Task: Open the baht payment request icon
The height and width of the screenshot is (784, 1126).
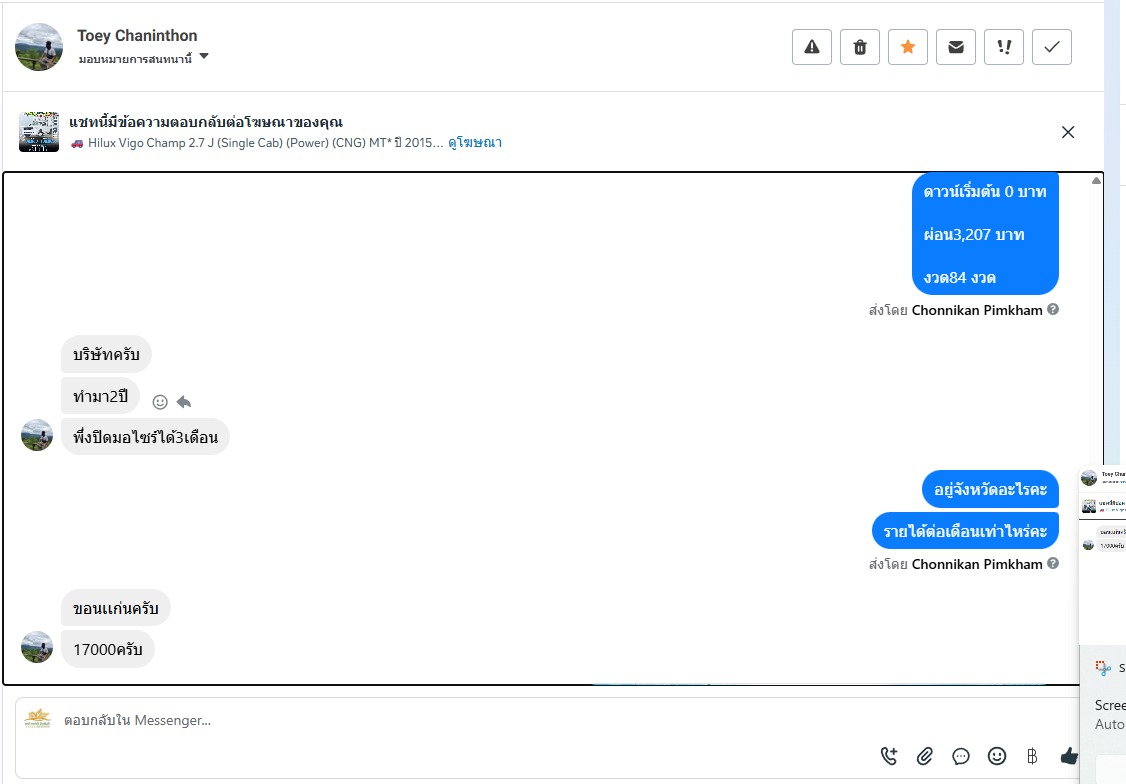Action: click(1032, 755)
